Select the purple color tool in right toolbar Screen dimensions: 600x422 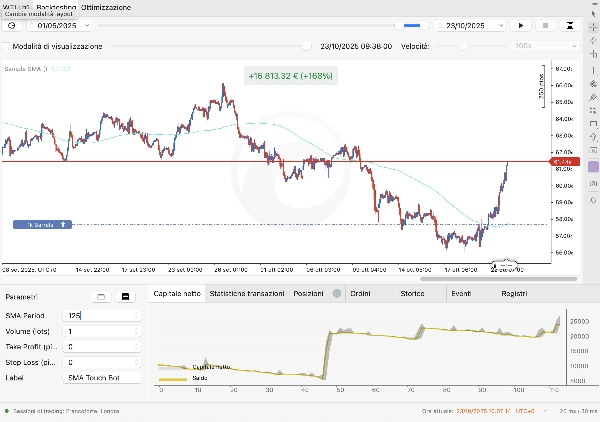[593, 166]
